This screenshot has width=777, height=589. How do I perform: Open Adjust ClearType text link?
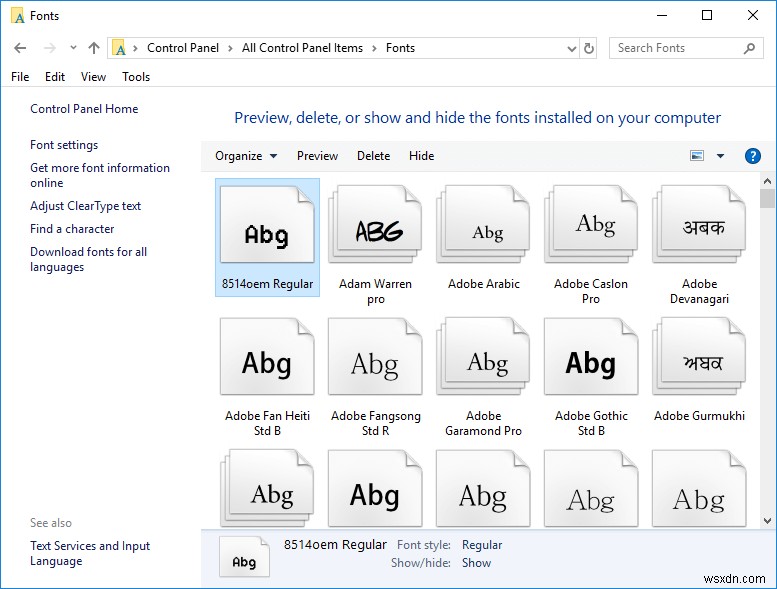point(85,206)
